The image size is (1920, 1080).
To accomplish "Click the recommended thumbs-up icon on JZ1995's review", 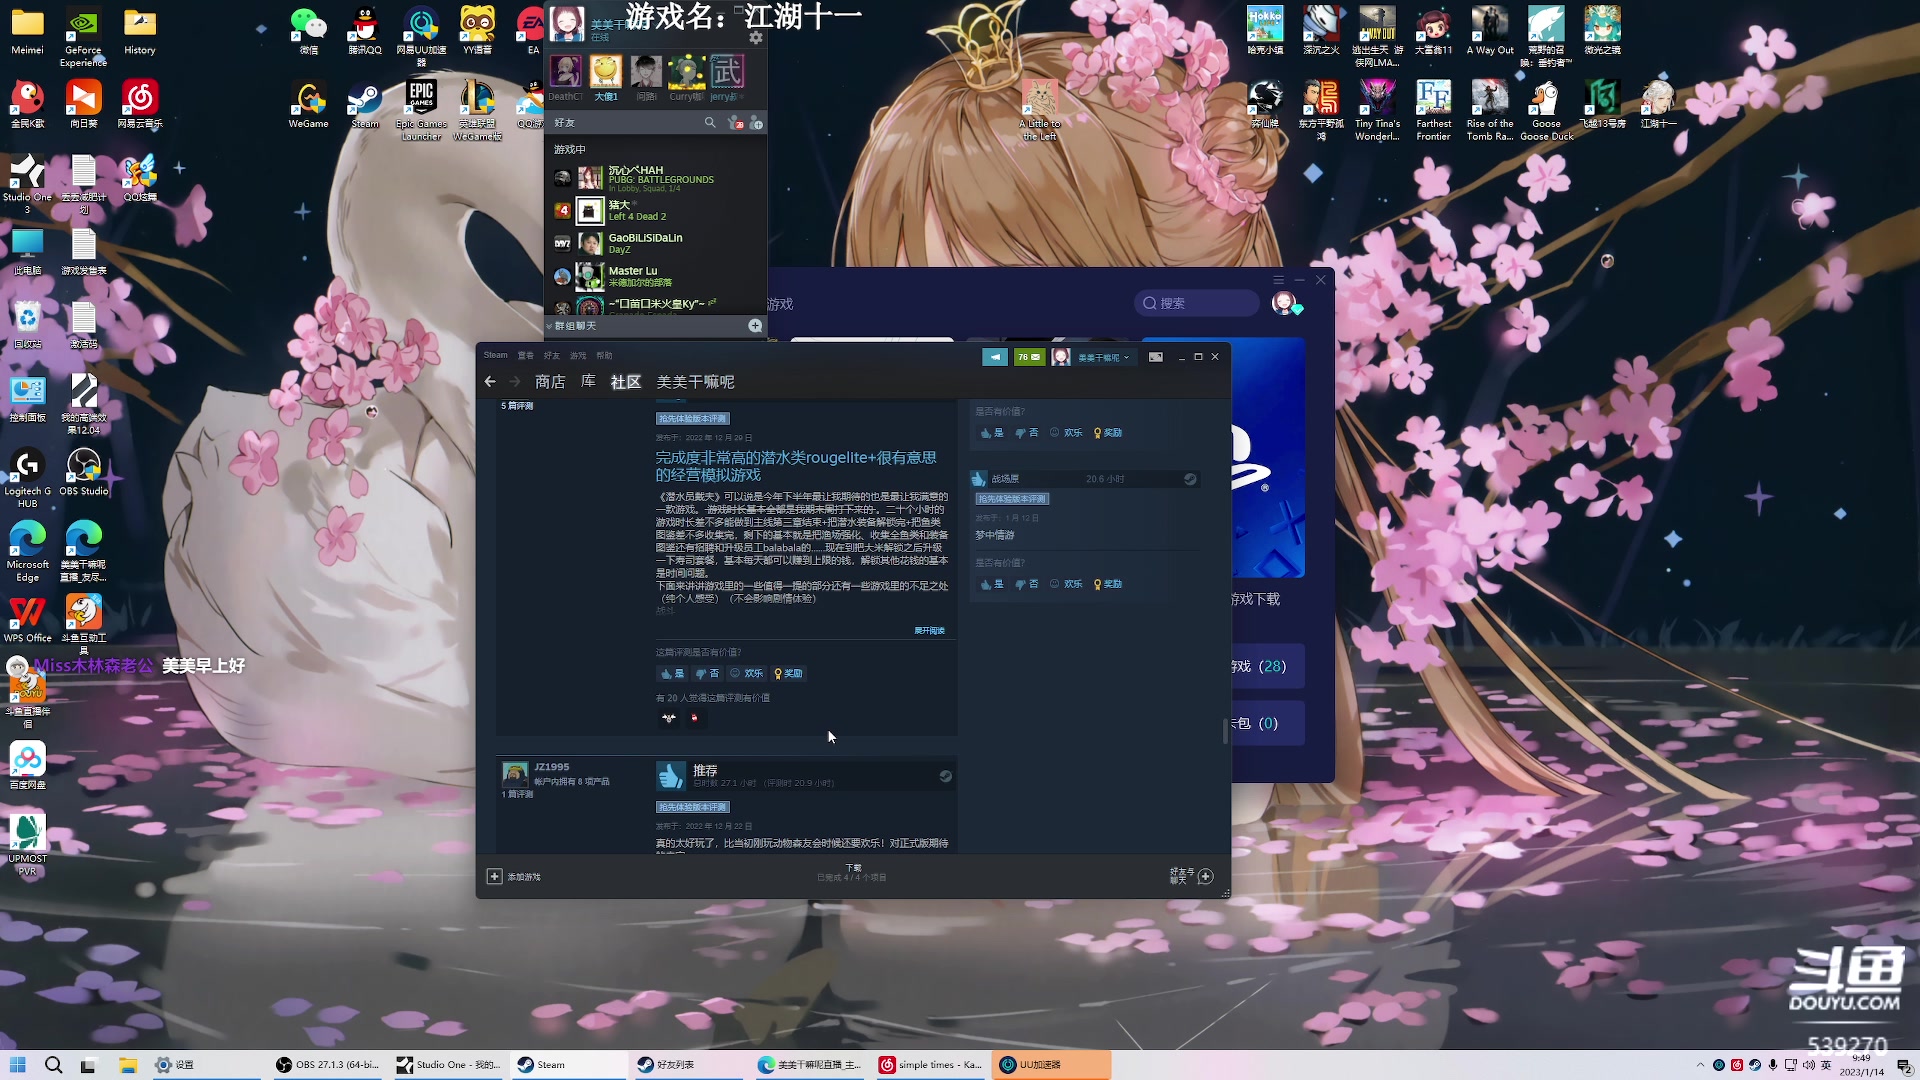I will [670, 776].
